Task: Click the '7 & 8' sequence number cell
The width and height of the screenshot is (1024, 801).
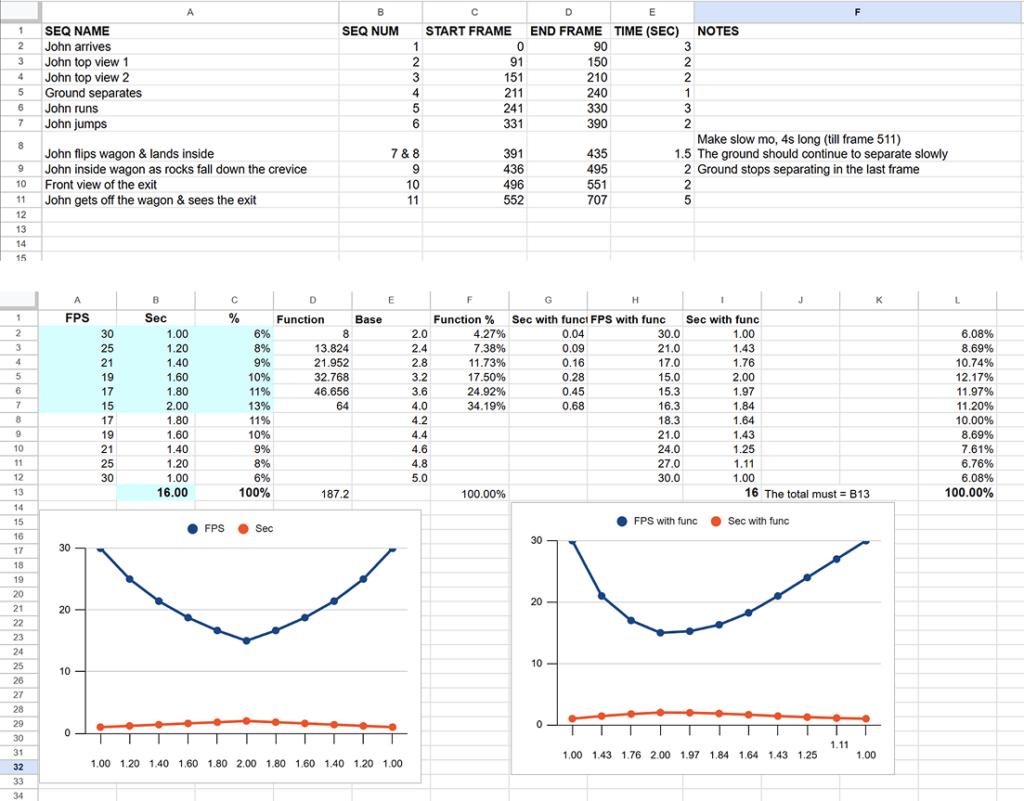Action: (x=396, y=154)
